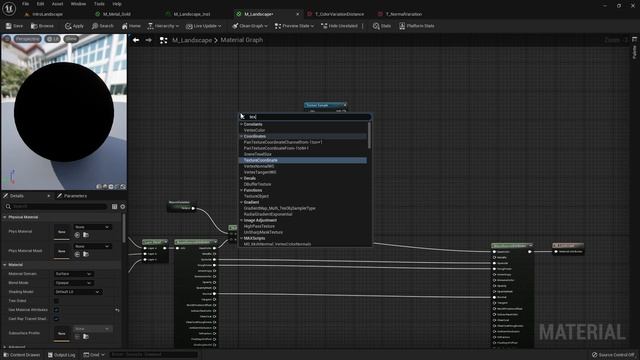Open Phys Material None dropdown
This screenshot has height=360, width=640.
tap(92, 227)
